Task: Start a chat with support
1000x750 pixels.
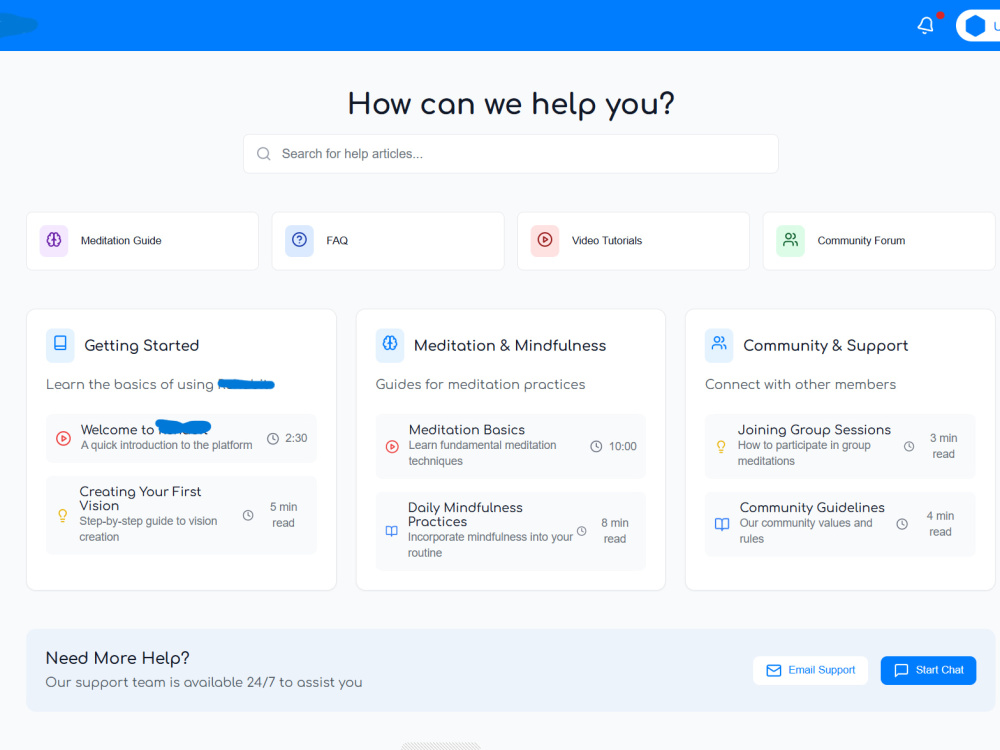Action: (x=928, y=670)
